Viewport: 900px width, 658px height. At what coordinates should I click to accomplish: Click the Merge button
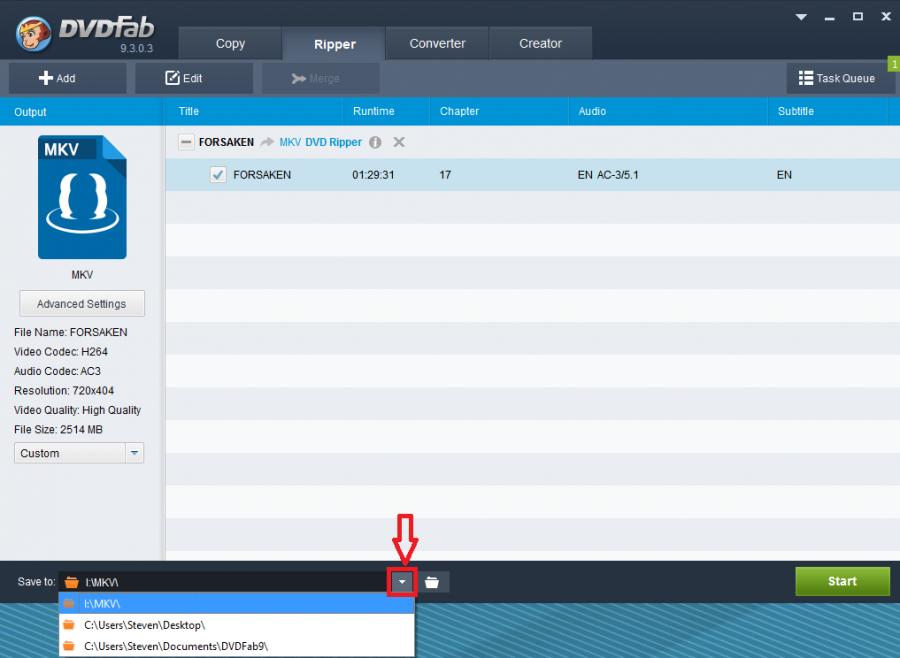click(x=321, y=78)
